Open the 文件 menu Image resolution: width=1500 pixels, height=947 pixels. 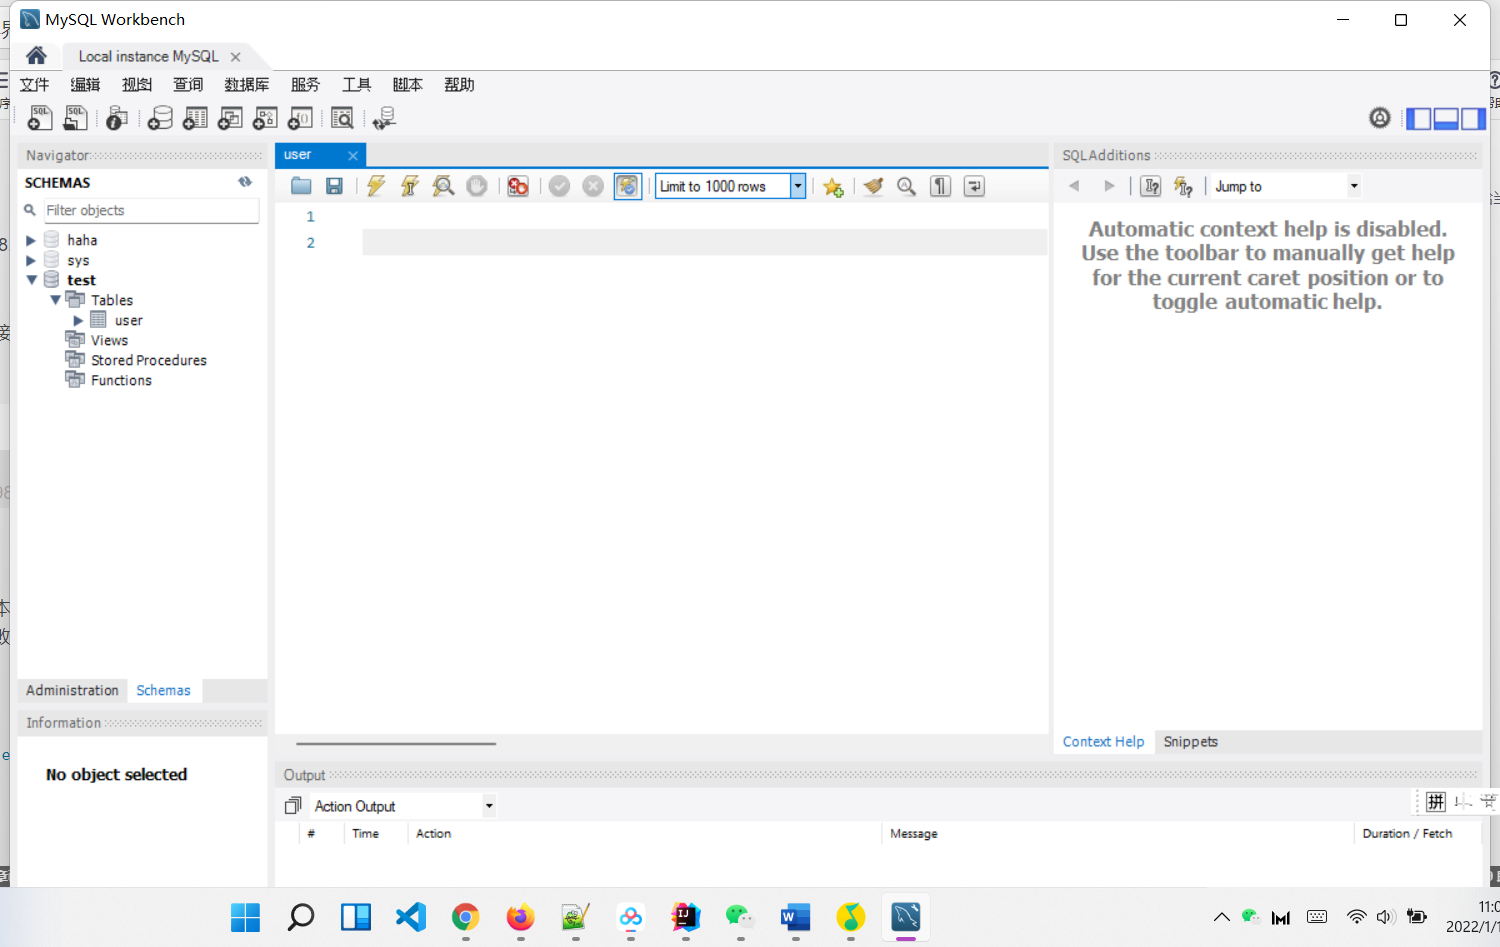(34, 85)
